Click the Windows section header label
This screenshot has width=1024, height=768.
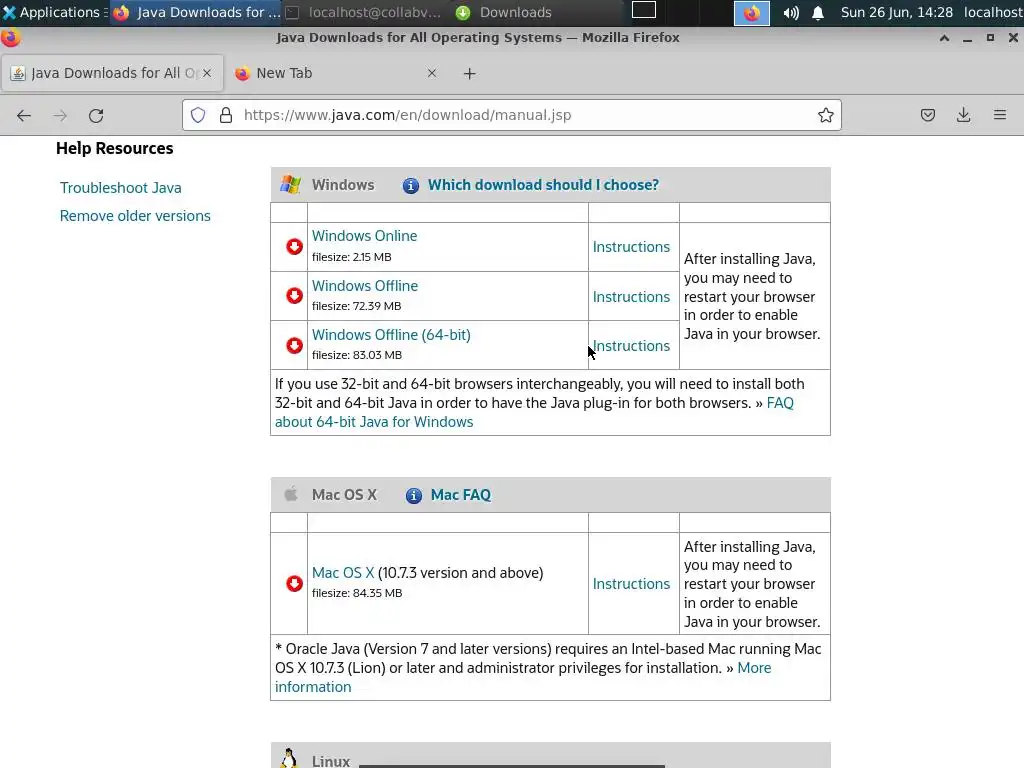click(x=343, y=185)
